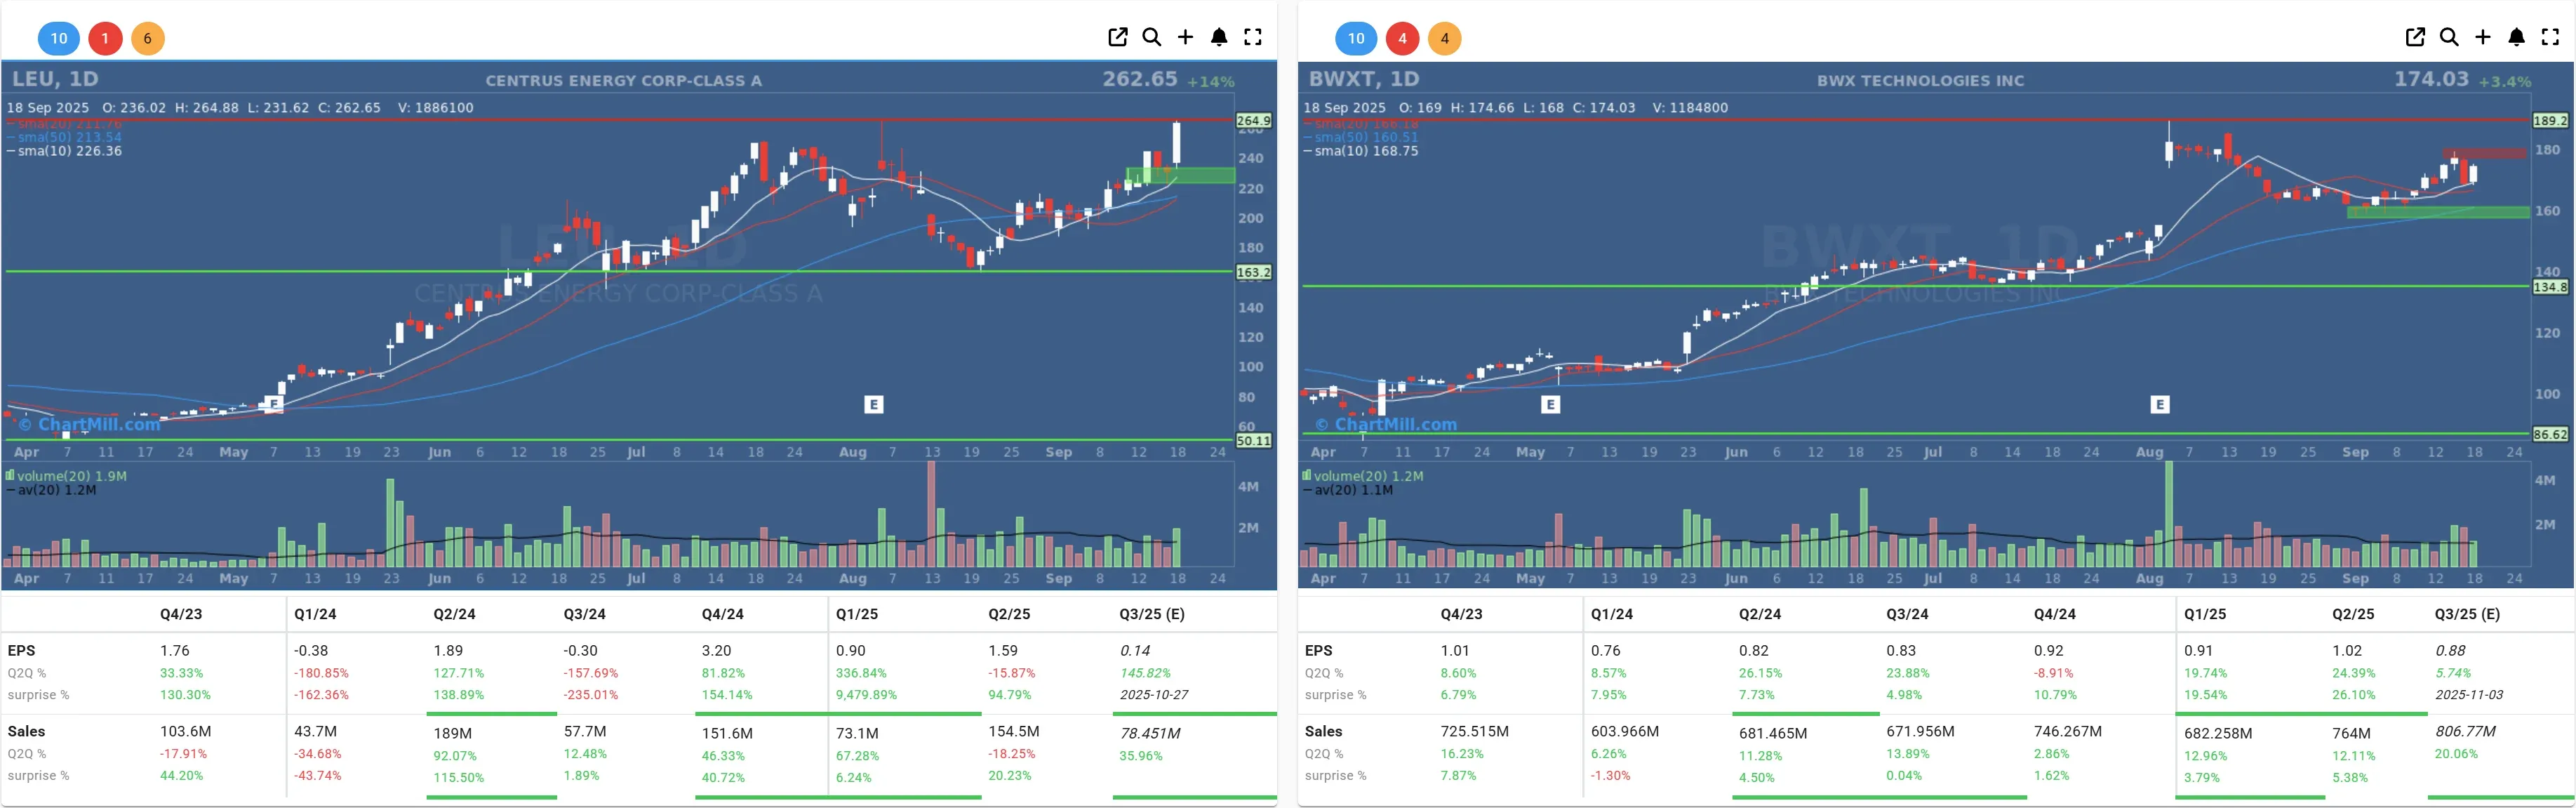The image size is (2576, 808).
Task: Click the LEU, 1D ticker title
Action: click(55, 79)
